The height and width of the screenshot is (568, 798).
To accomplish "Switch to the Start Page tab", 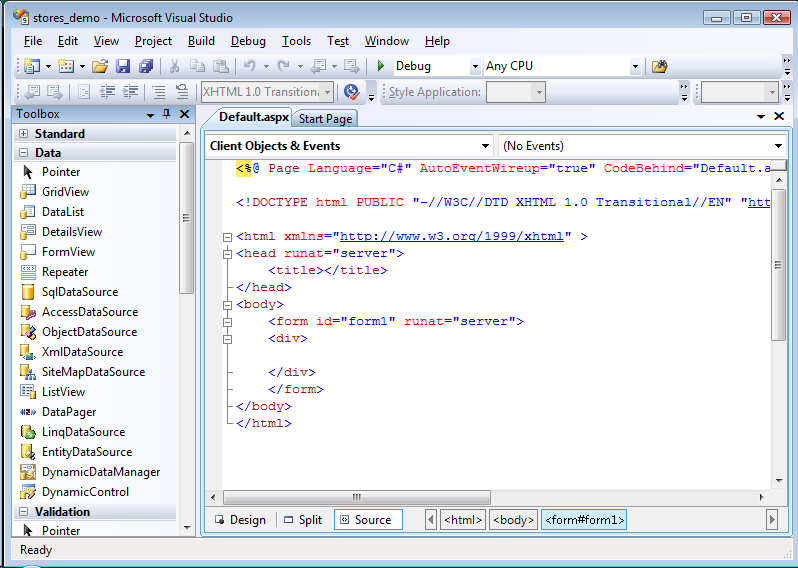I will tap(325, 119).
